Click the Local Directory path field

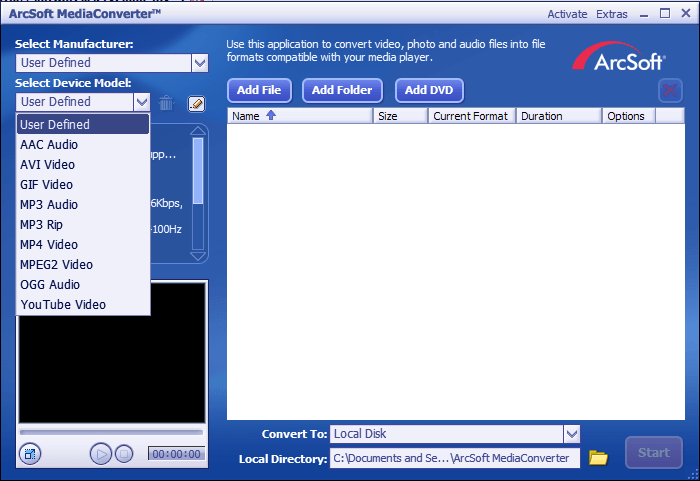455,458
